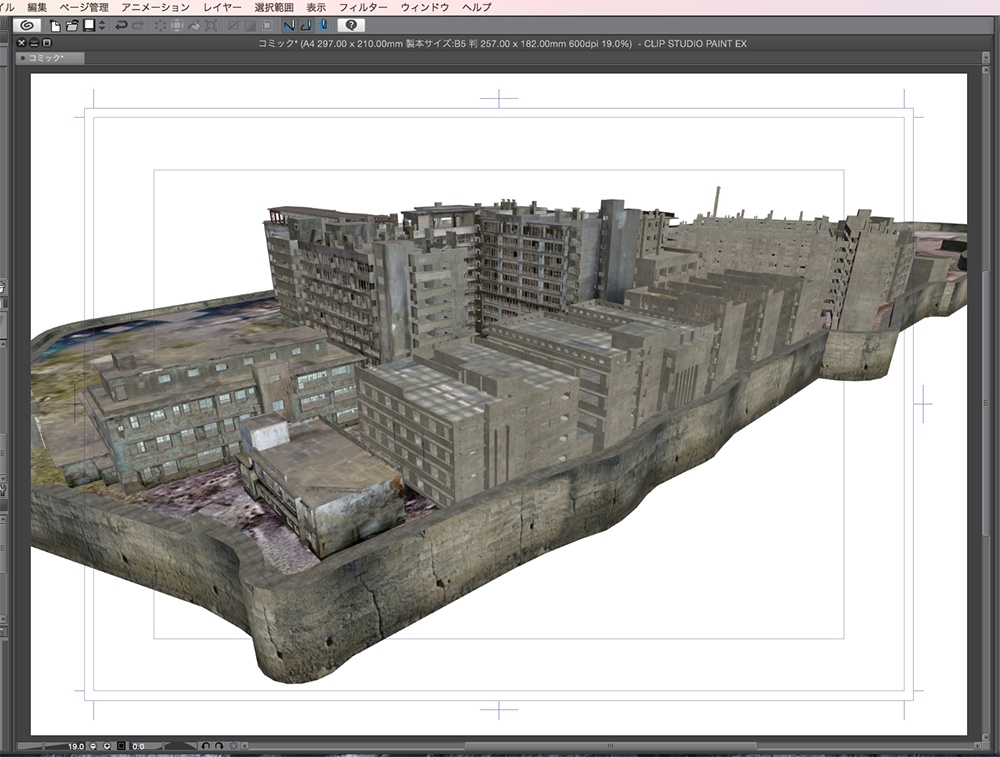This screenshot has height=757, width=1000.
Task: Create a new file via toolbar icon
Action: 56,25
